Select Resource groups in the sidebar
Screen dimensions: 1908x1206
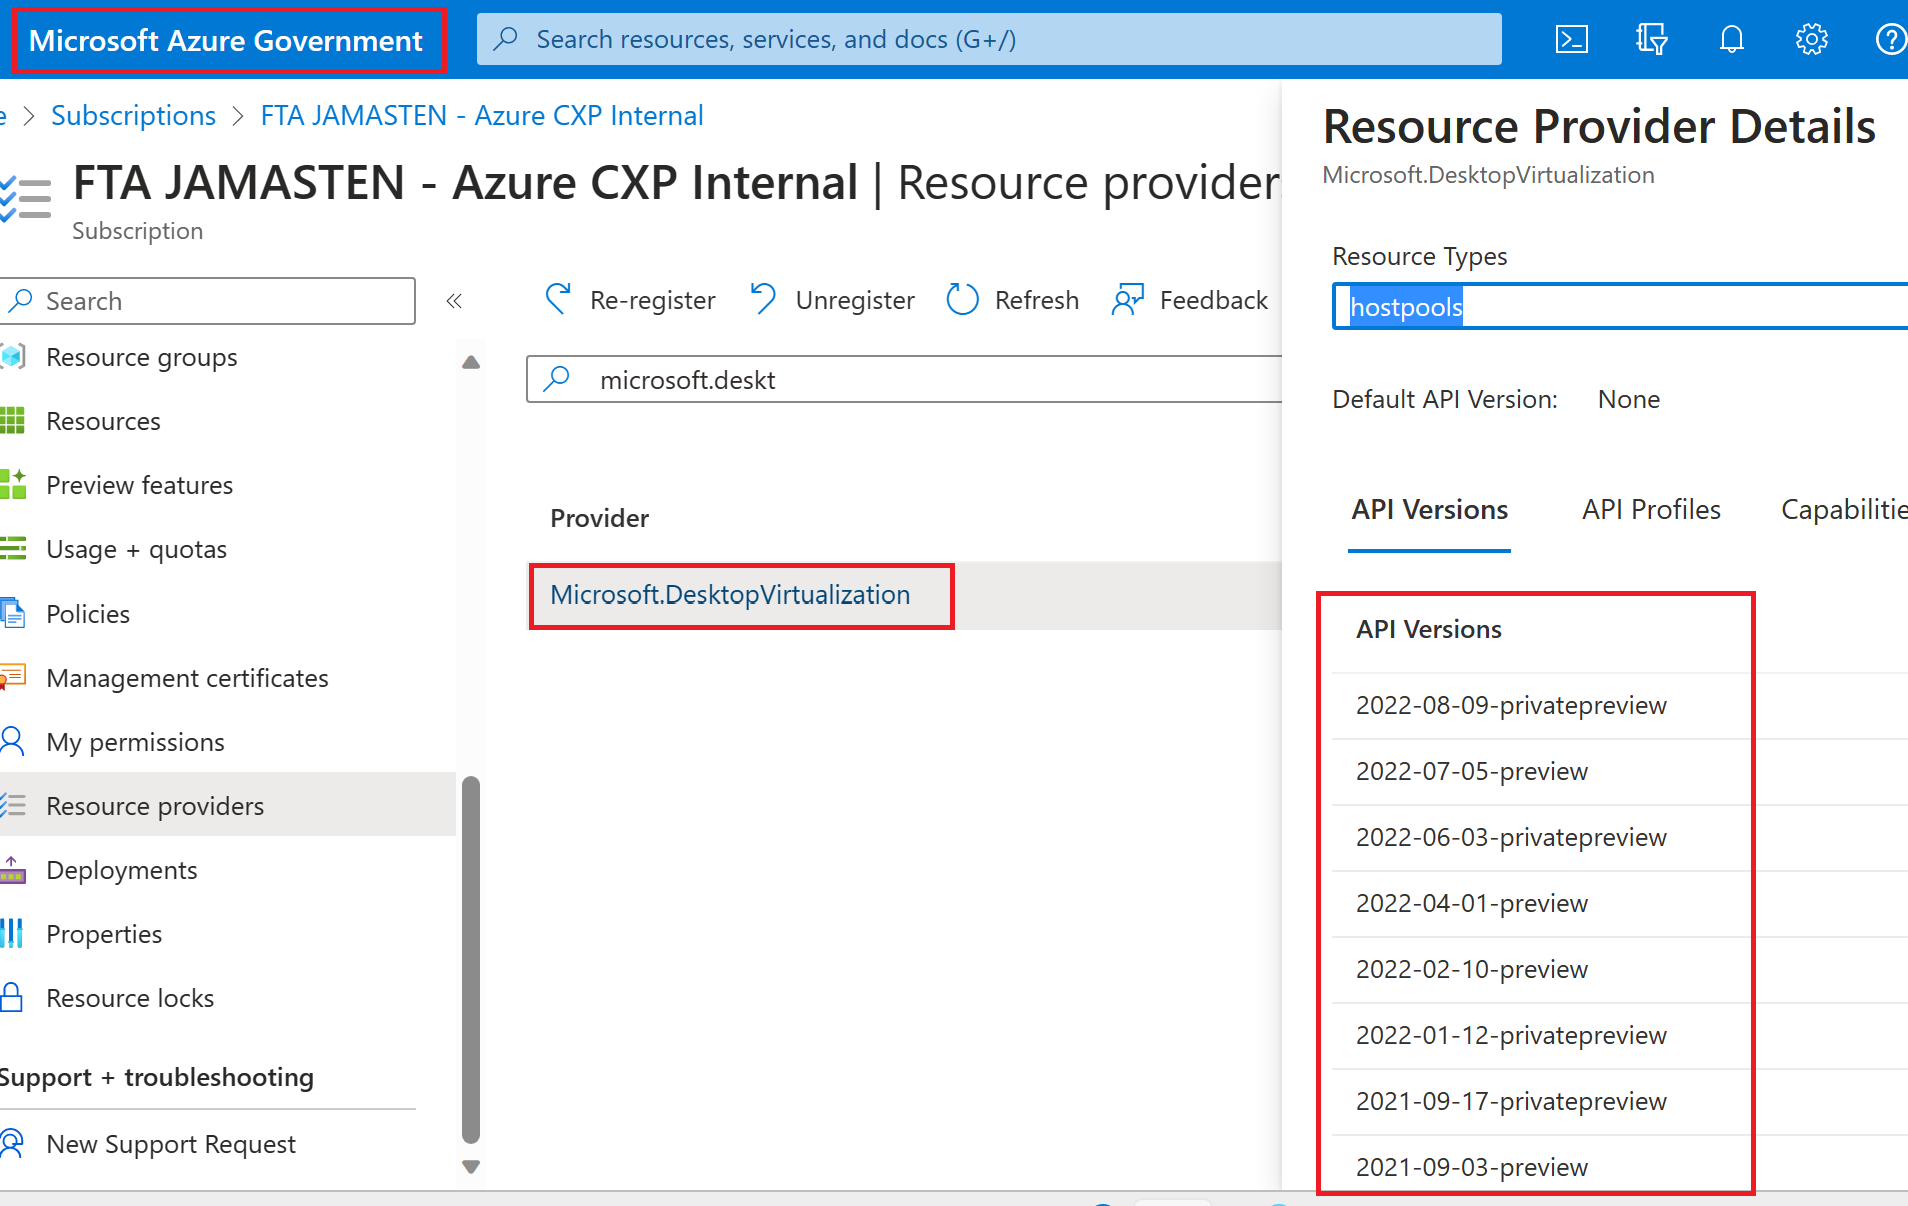pyautogui.click(x=141, y=357)
